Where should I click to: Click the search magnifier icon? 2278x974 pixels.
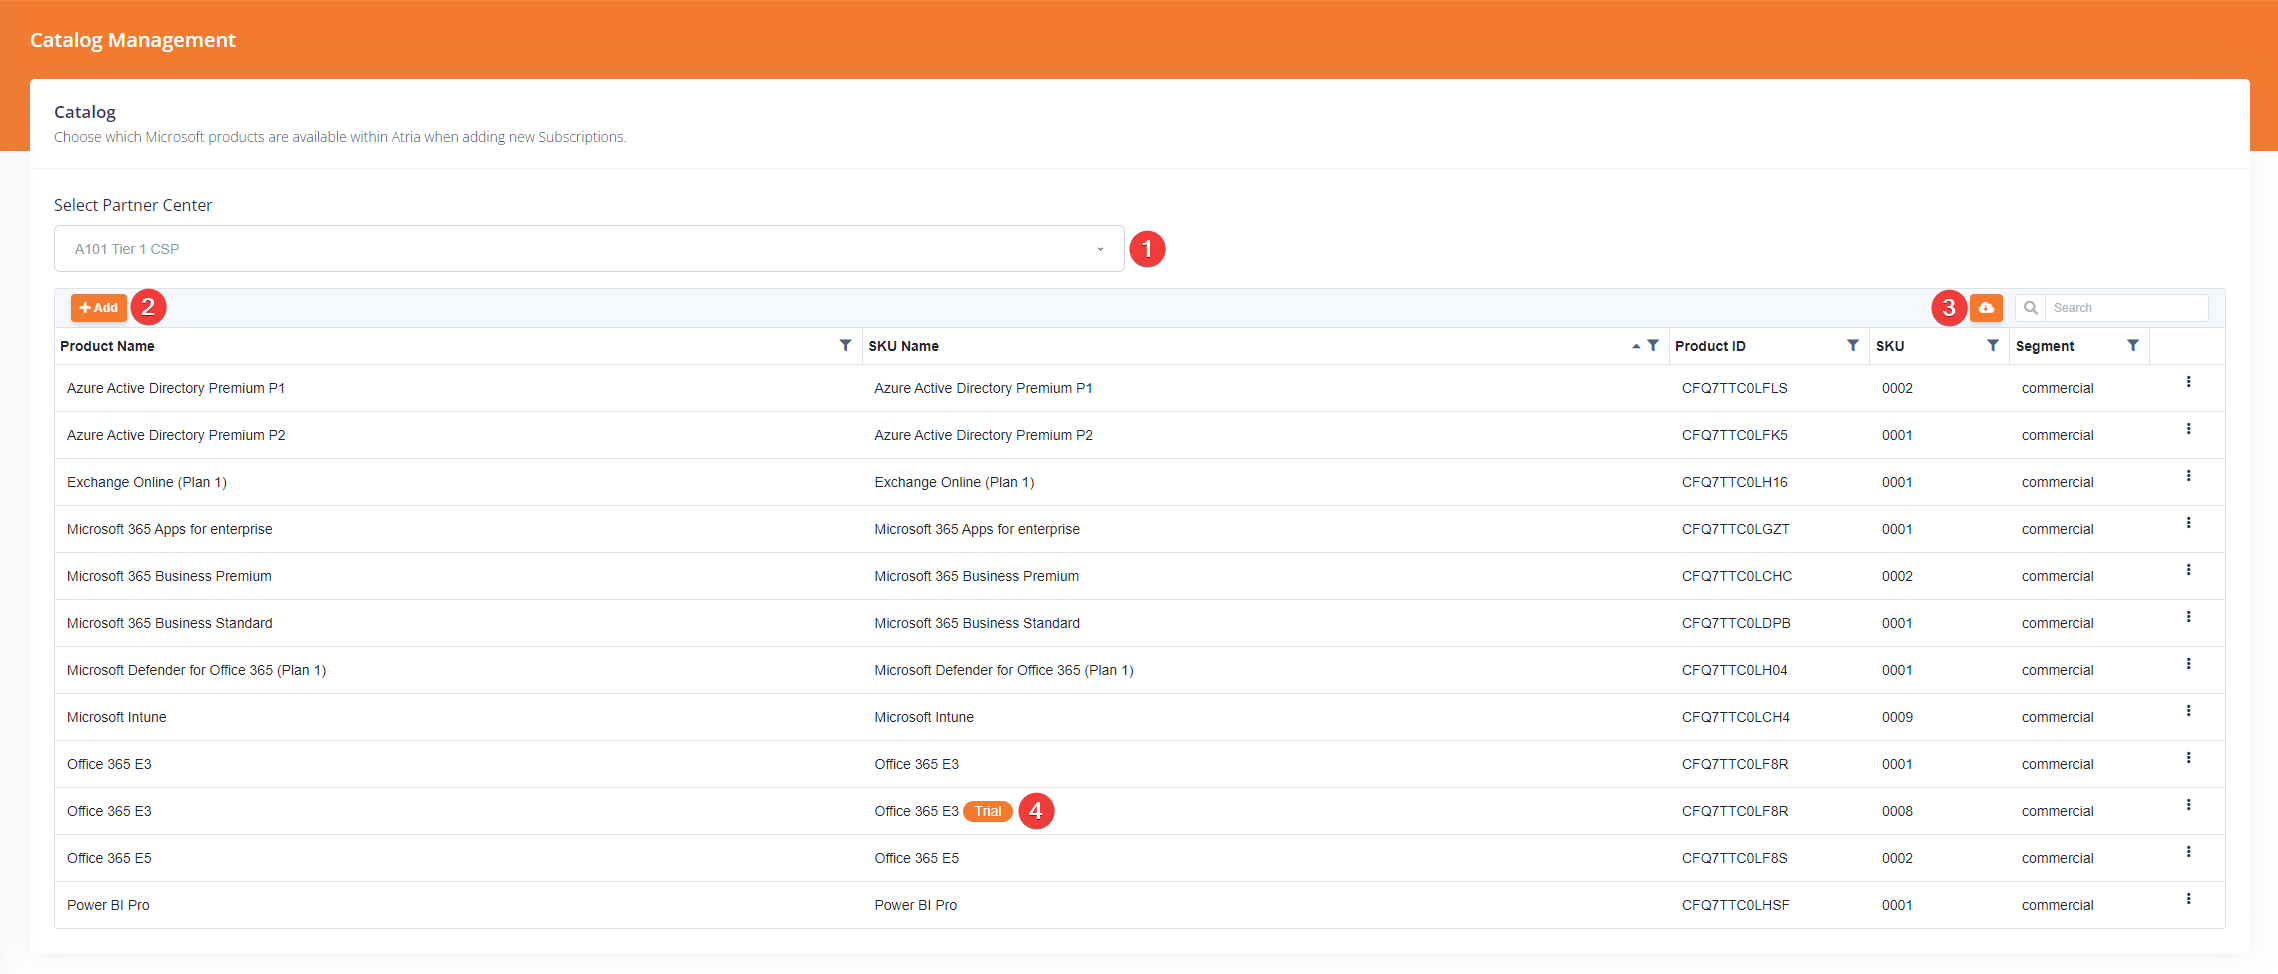click(x=2031, y=308)
